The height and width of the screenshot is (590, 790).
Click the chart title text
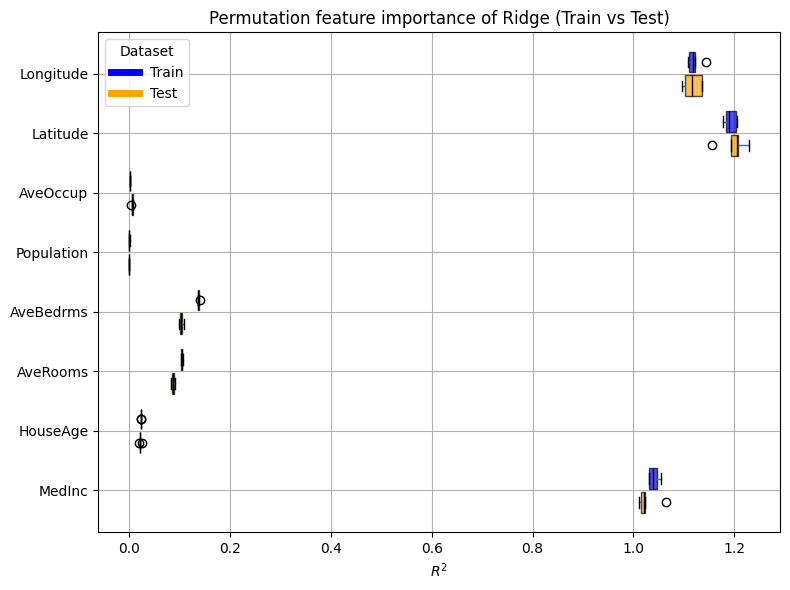pos(439,18)
